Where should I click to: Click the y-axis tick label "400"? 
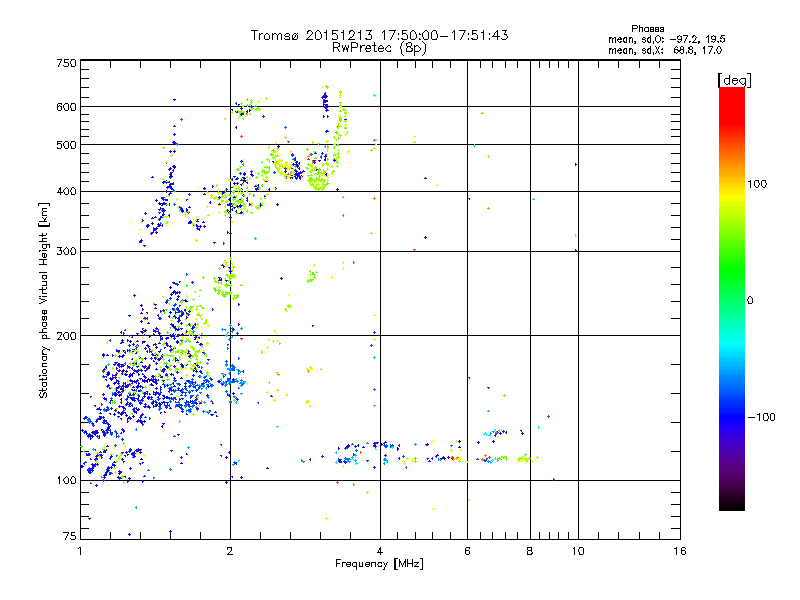pyautogui.click(x=66, y=191)
